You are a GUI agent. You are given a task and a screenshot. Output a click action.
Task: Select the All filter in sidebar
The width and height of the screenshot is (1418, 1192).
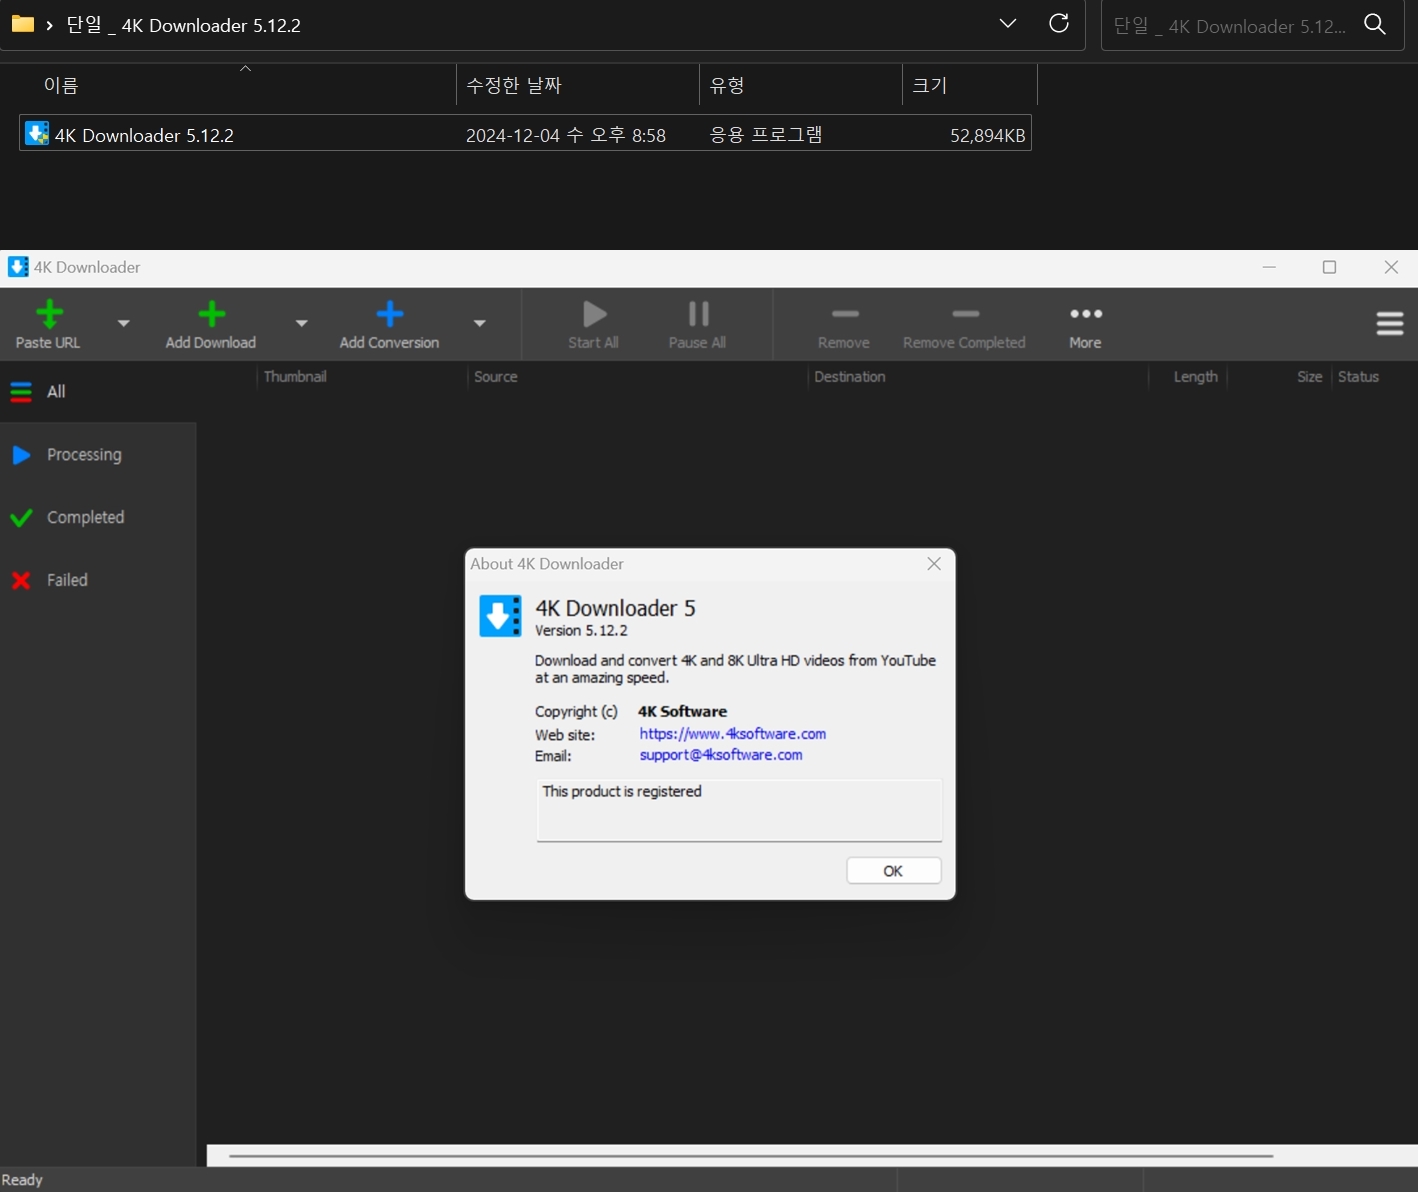98,392
